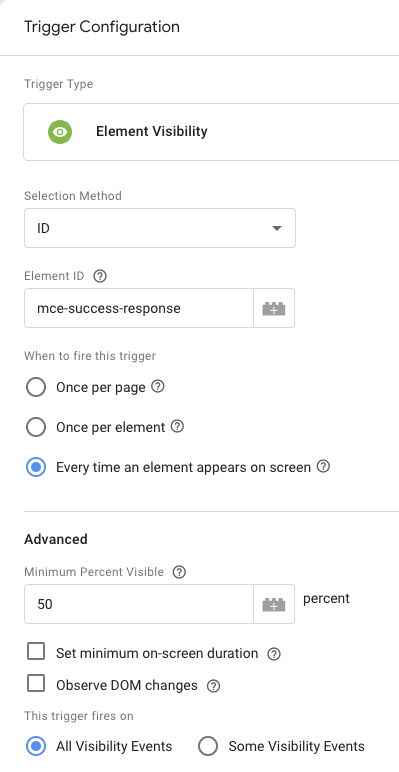The height and width of the screenshot is (772, 399).
Task: Click help icon next to Once per page
Action: (x=158, y=386)
